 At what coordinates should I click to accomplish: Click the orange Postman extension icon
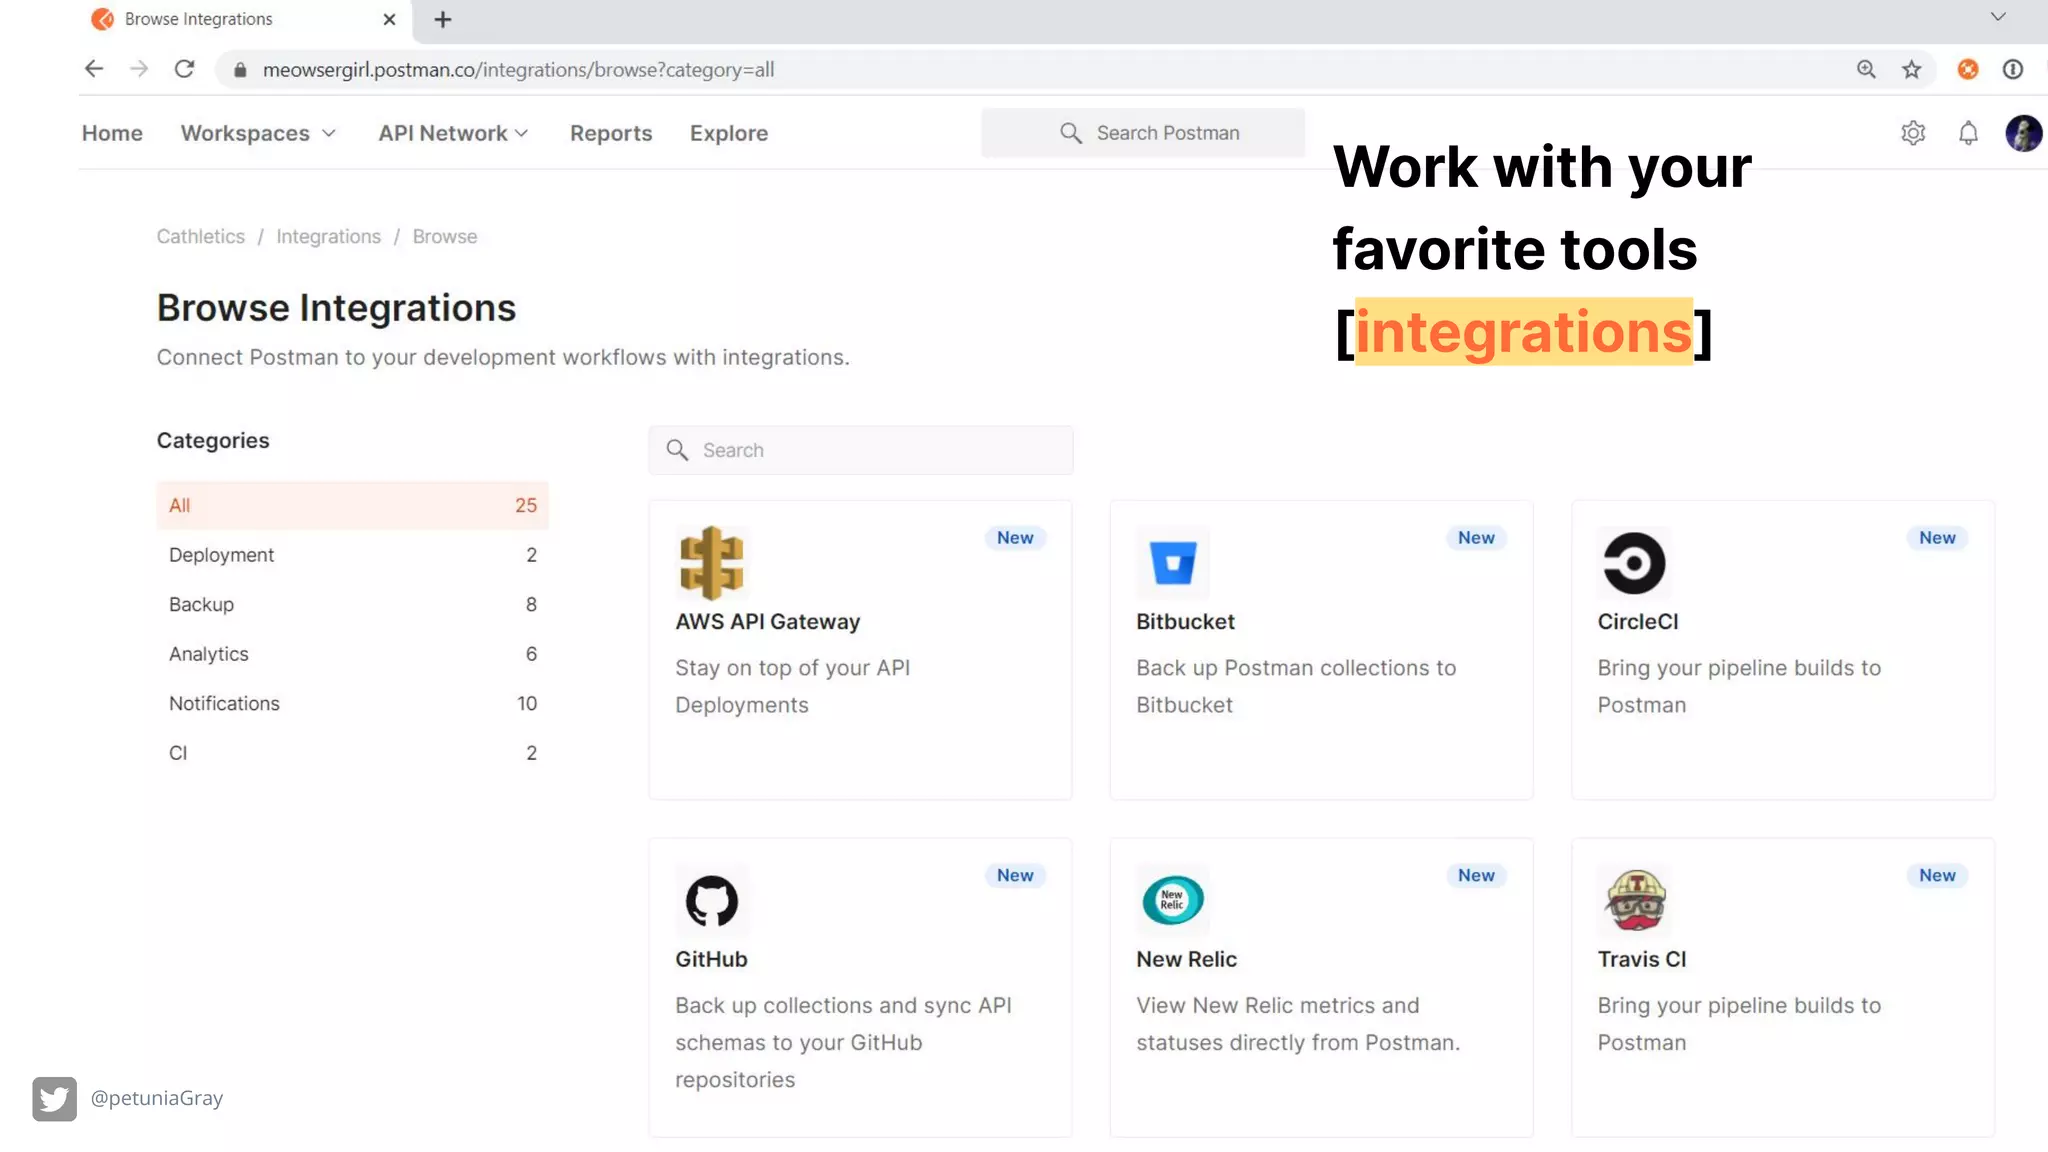coord(1968,69)
